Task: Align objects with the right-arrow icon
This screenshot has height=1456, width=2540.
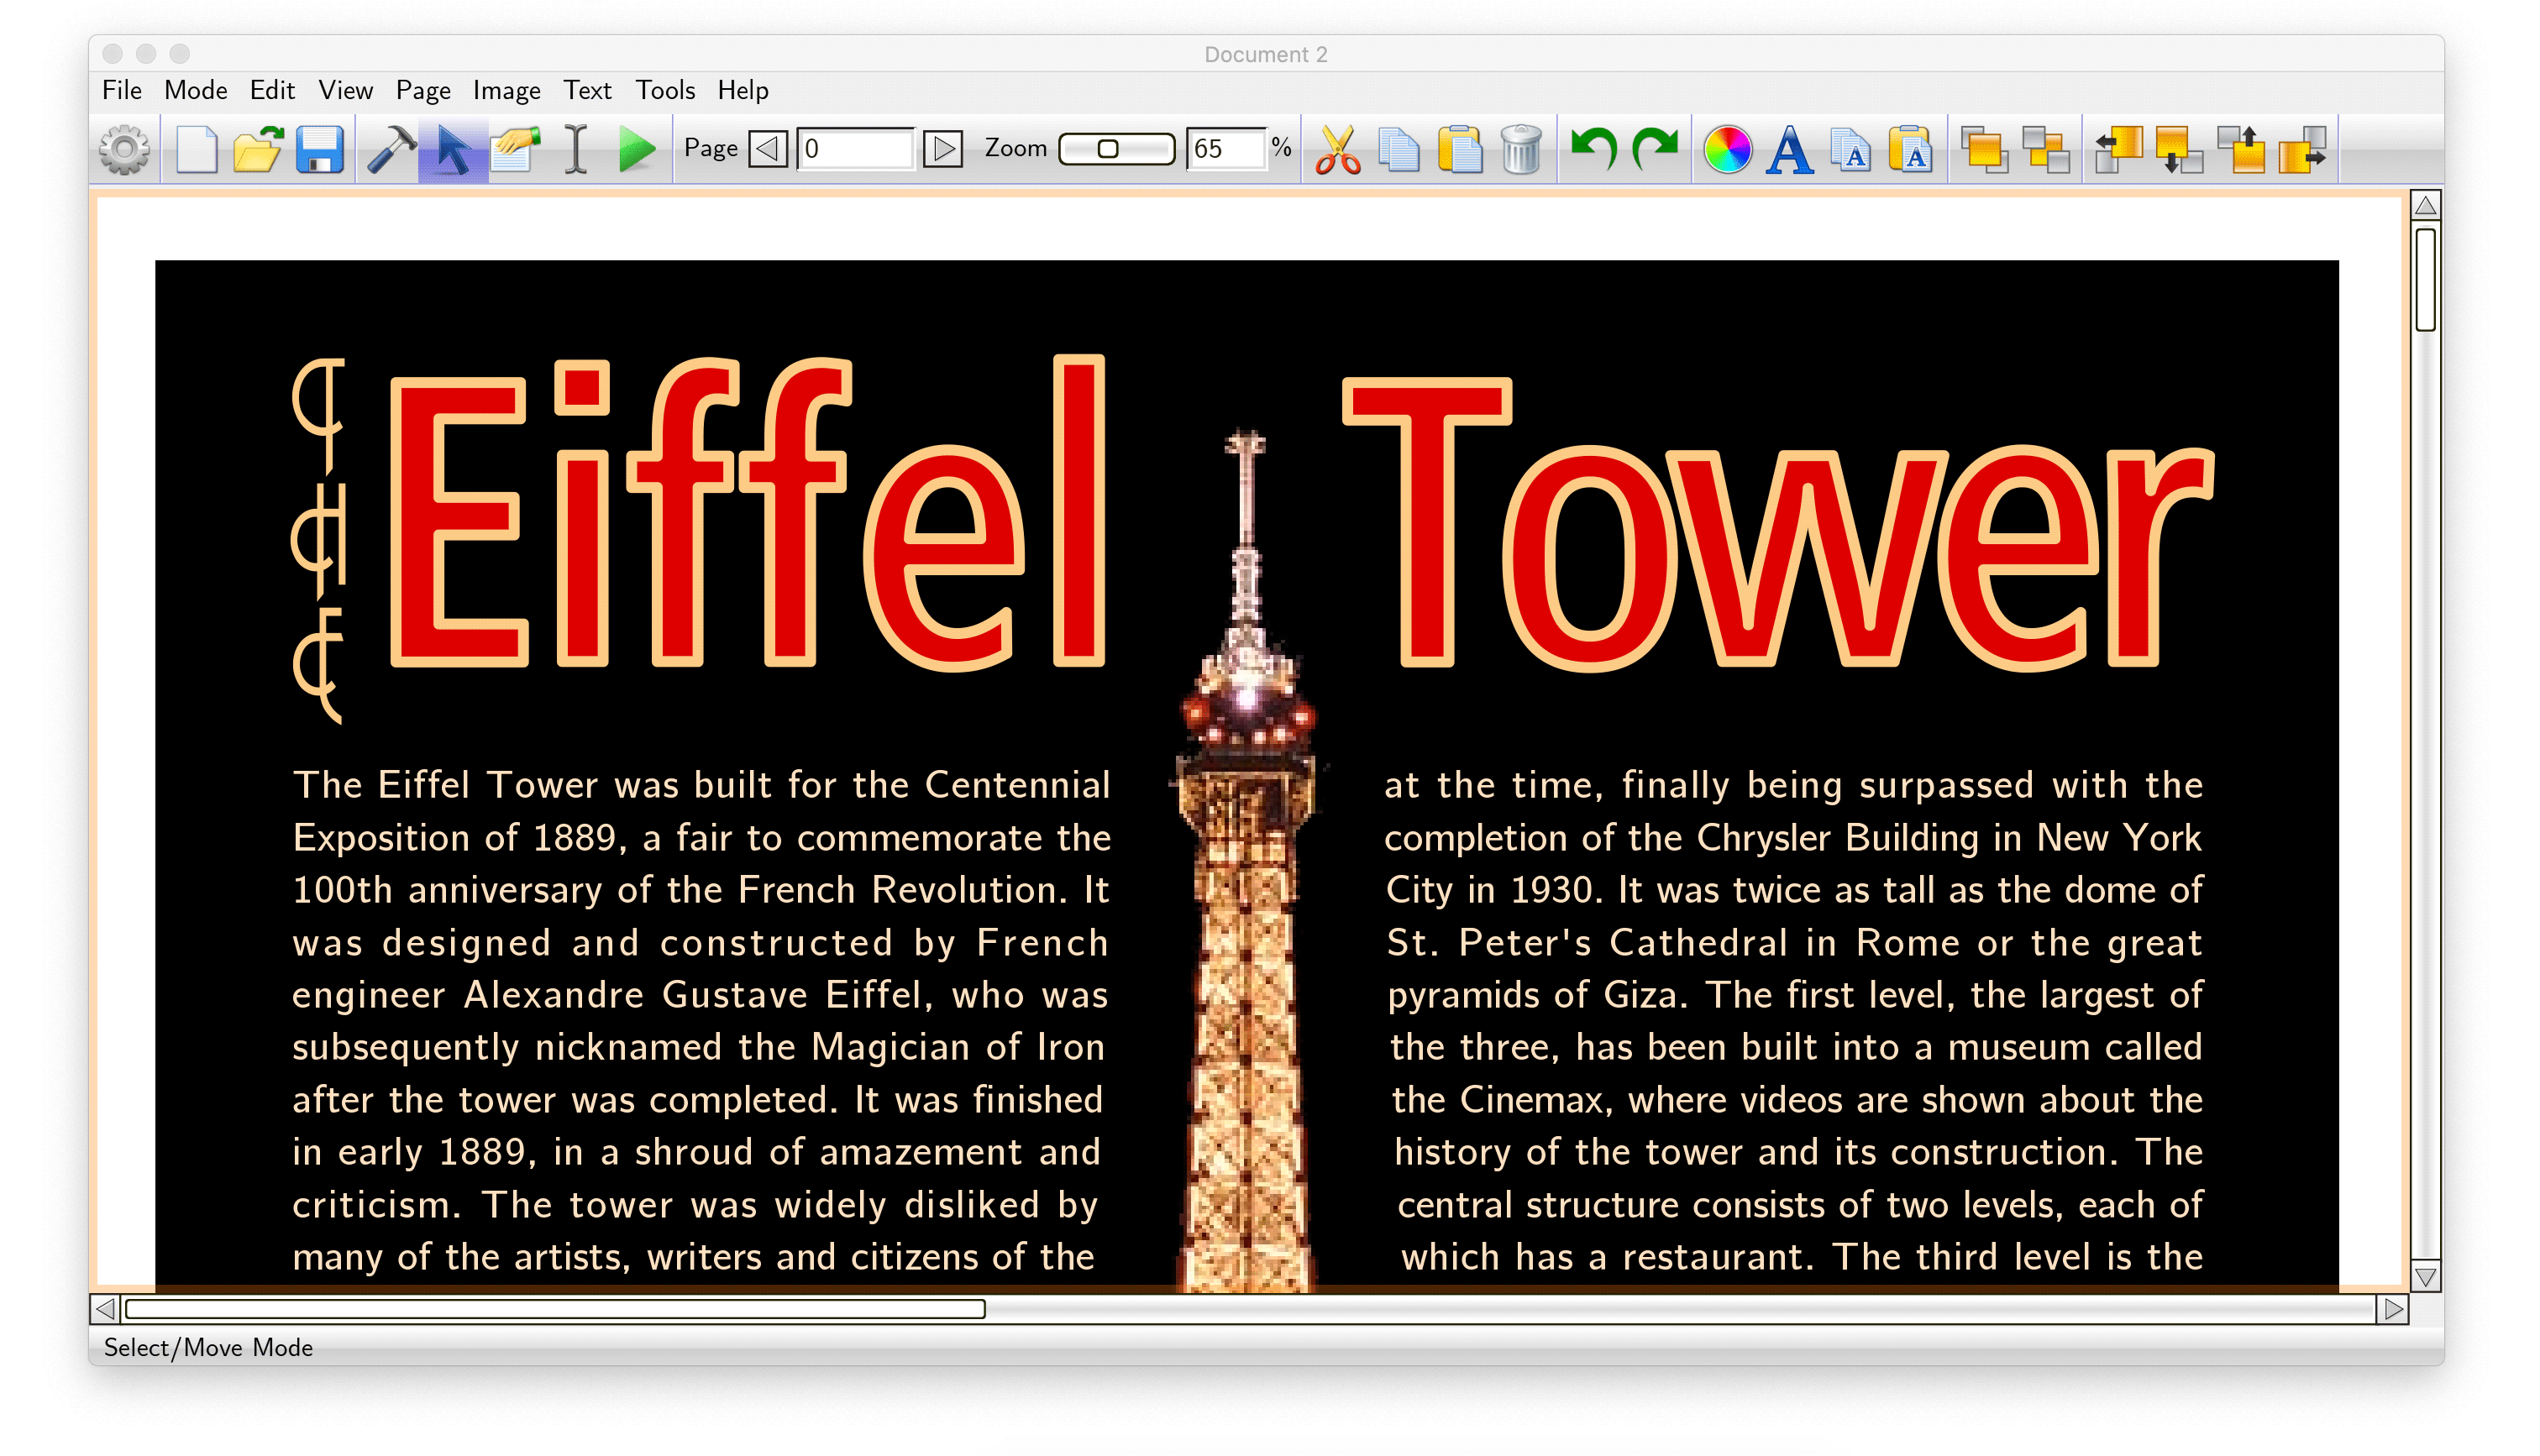Action: [2303, 150]
